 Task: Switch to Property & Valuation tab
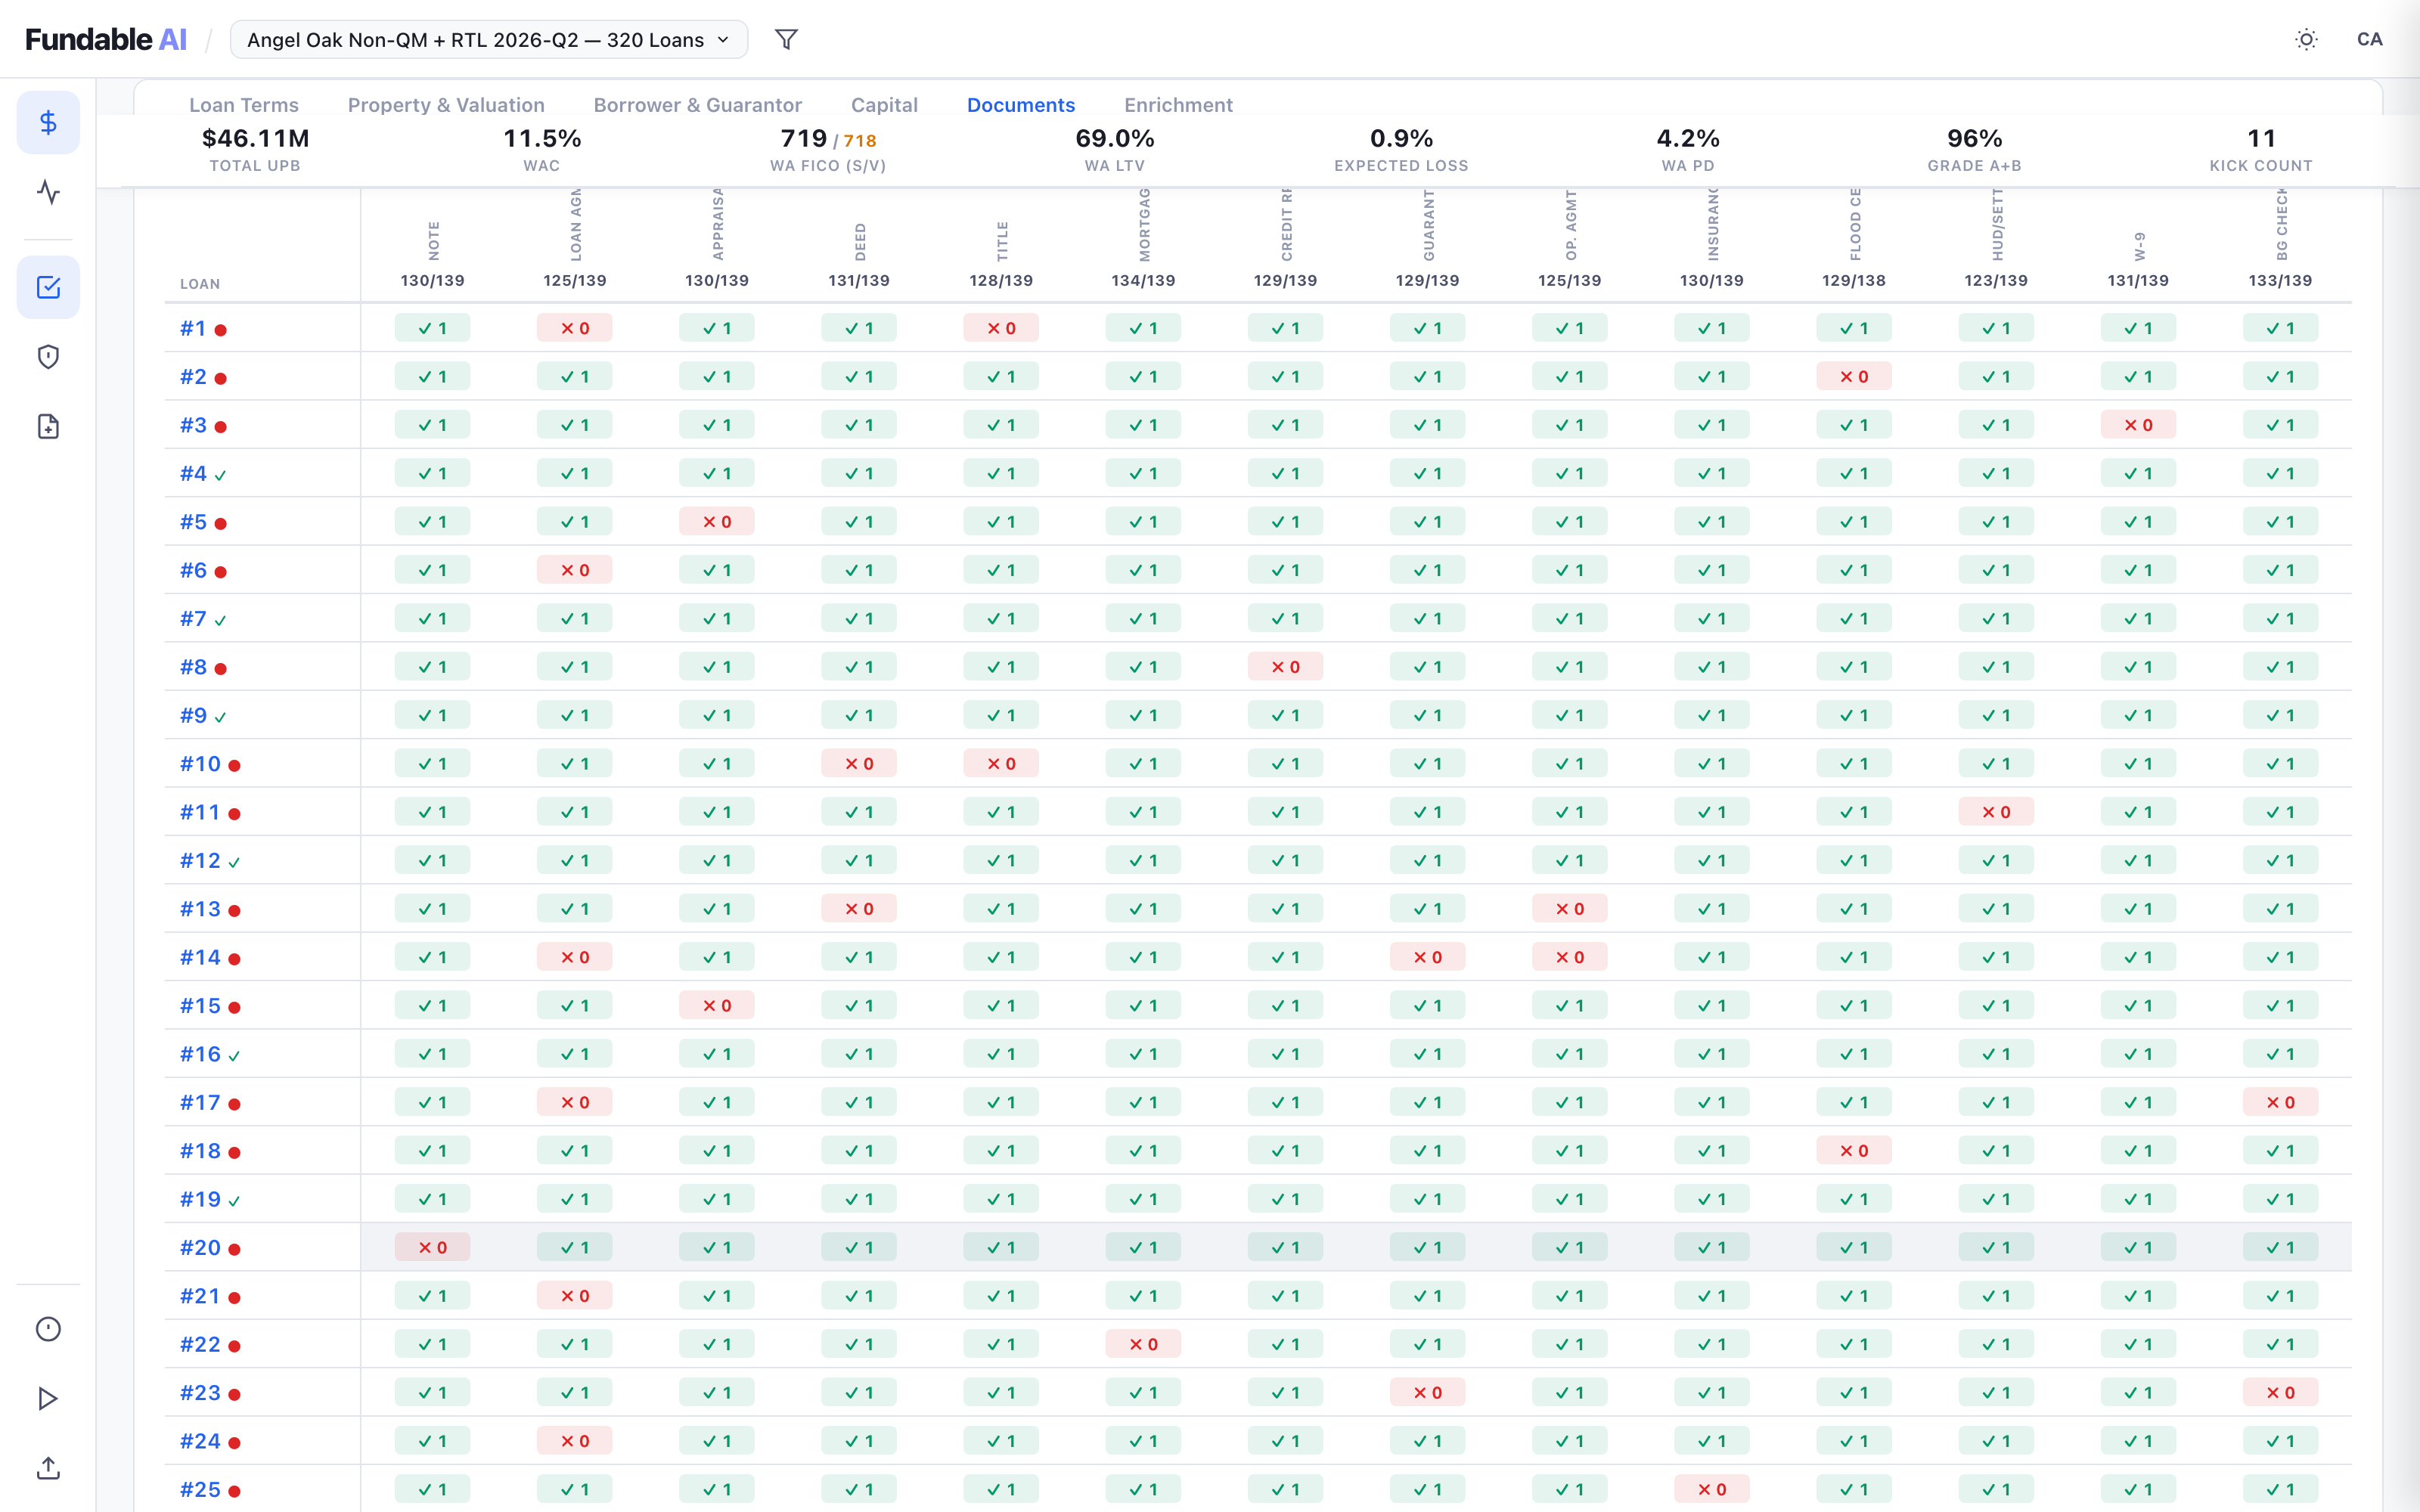point(446,105)
